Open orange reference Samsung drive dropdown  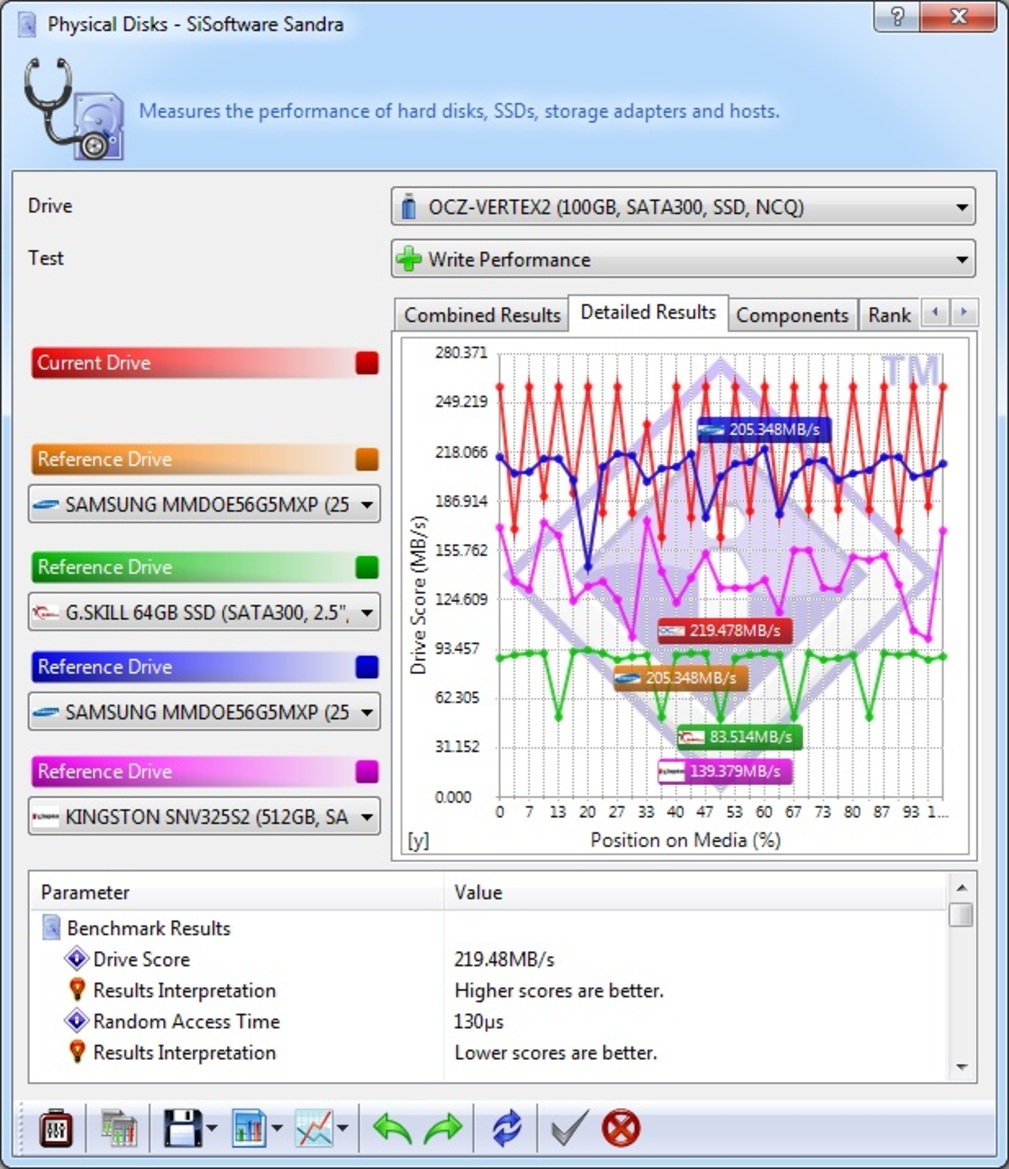pos(204,504)
